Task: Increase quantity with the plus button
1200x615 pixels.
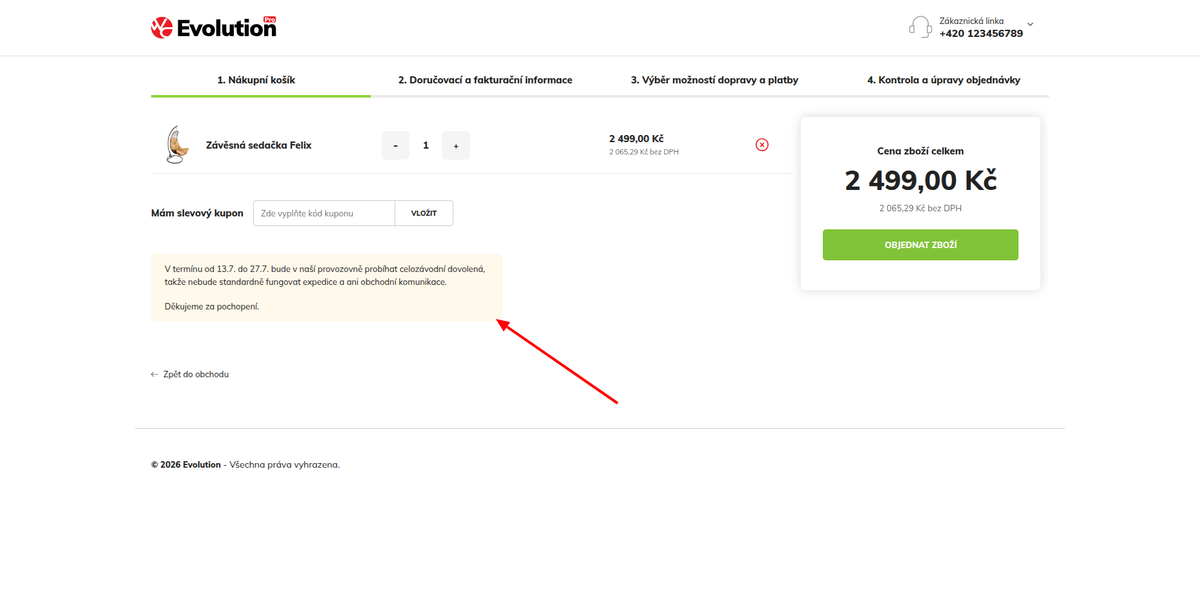Action: 456,145
